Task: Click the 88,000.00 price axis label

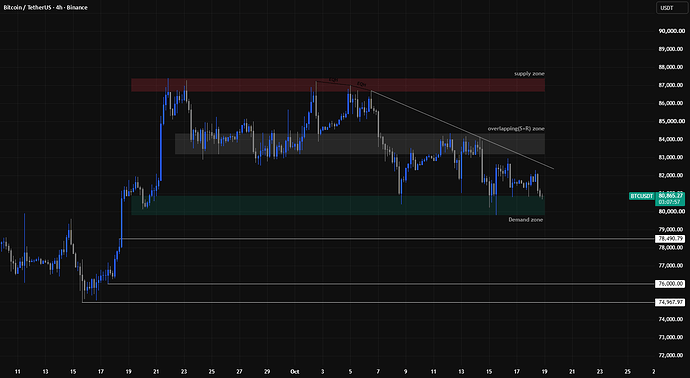Action: 672,67
